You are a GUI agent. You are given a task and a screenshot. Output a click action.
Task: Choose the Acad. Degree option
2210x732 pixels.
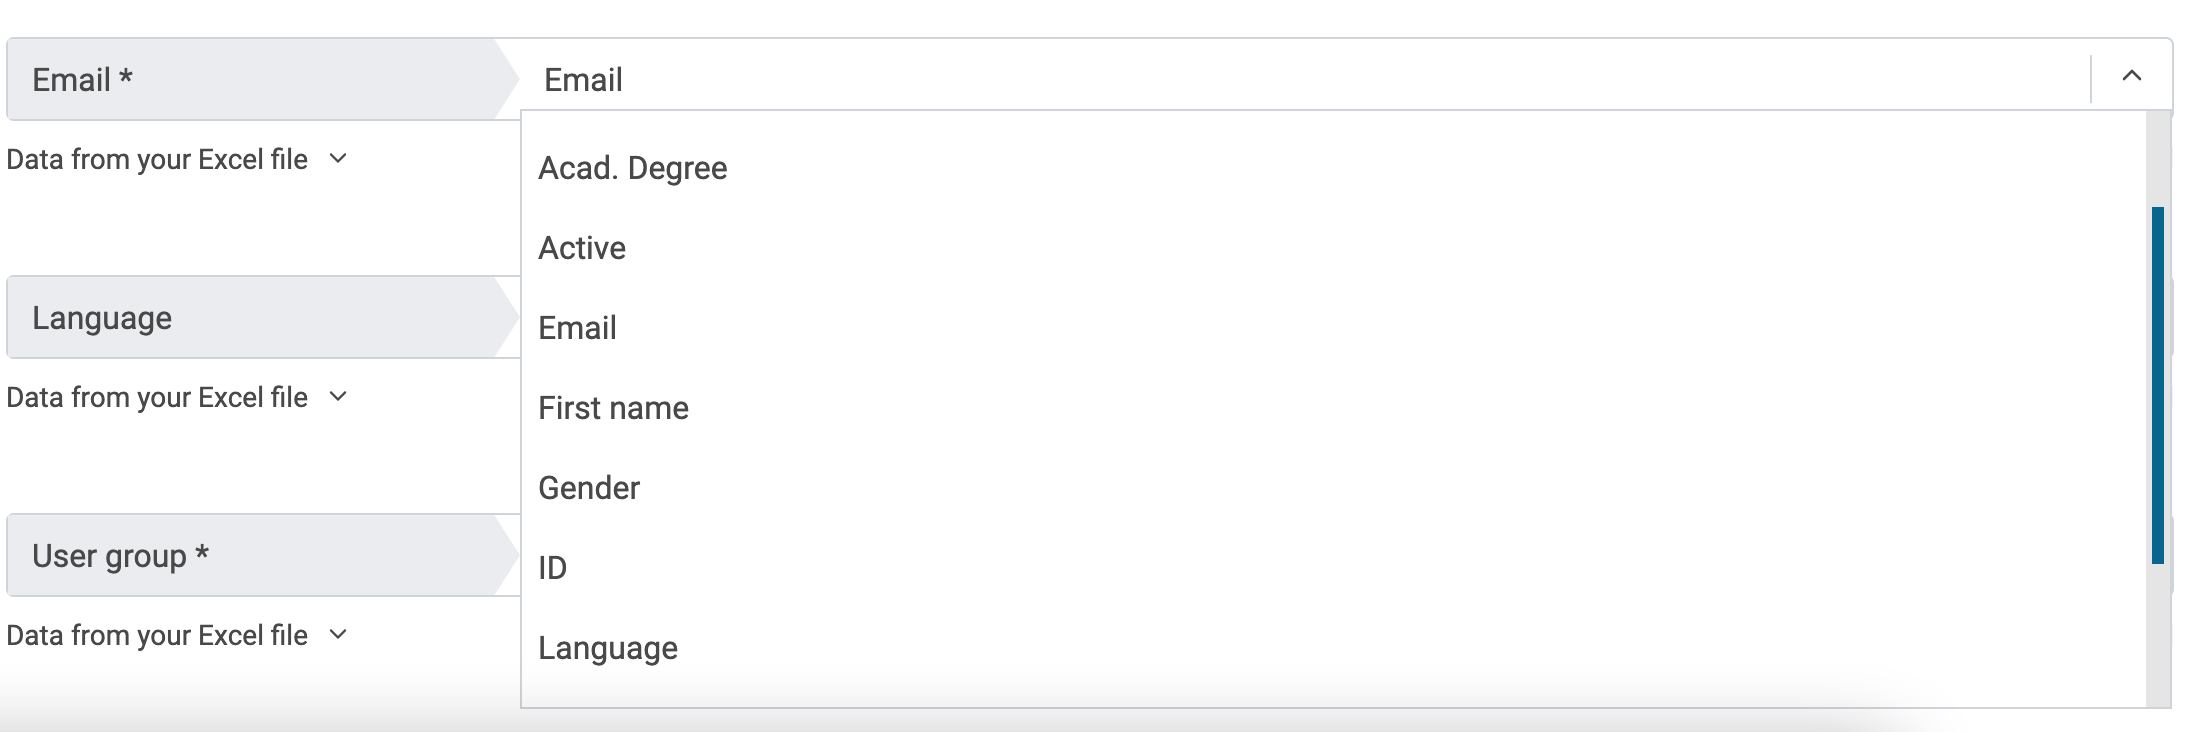point(632,168)
